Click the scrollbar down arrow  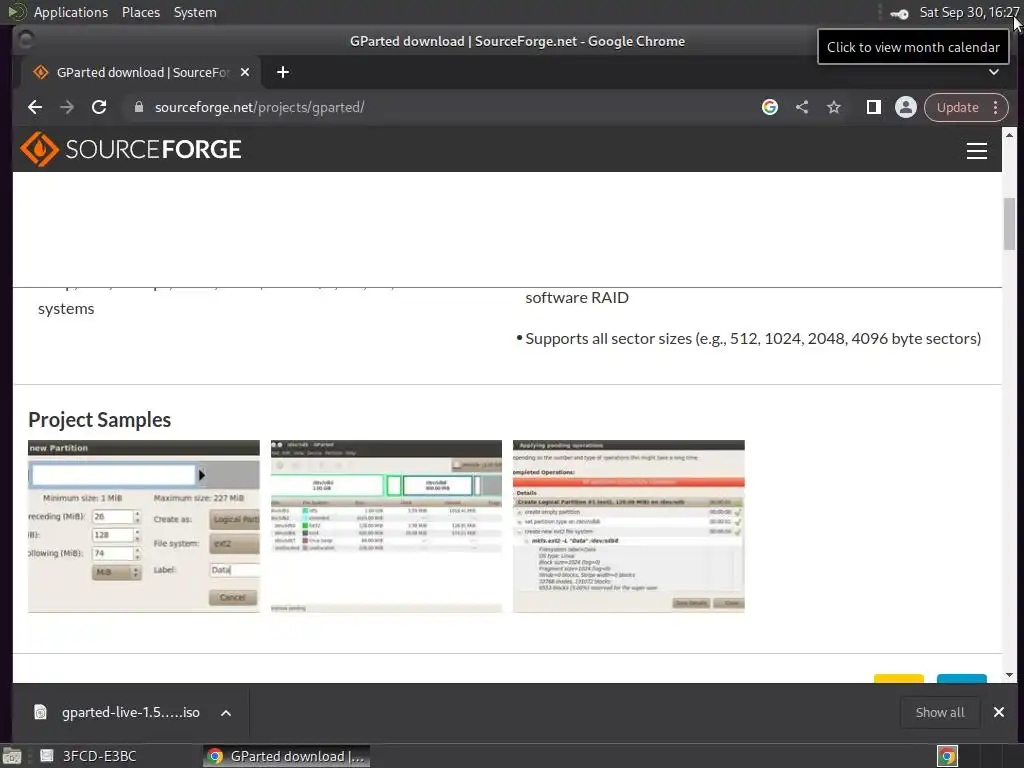coord(1010,675)
